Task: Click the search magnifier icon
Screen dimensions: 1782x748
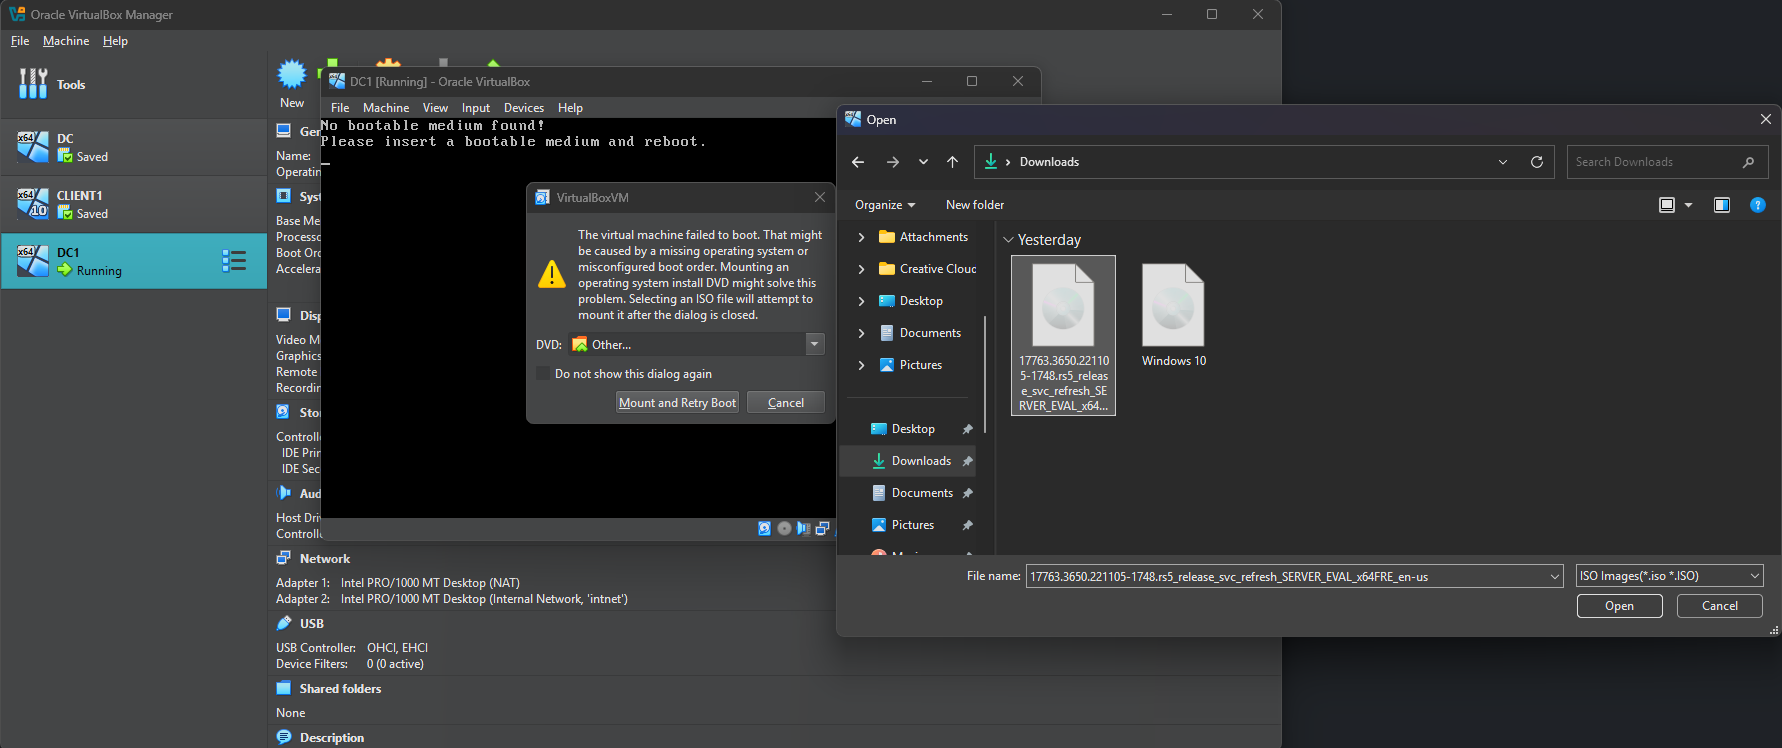Action: (1748, 162)
